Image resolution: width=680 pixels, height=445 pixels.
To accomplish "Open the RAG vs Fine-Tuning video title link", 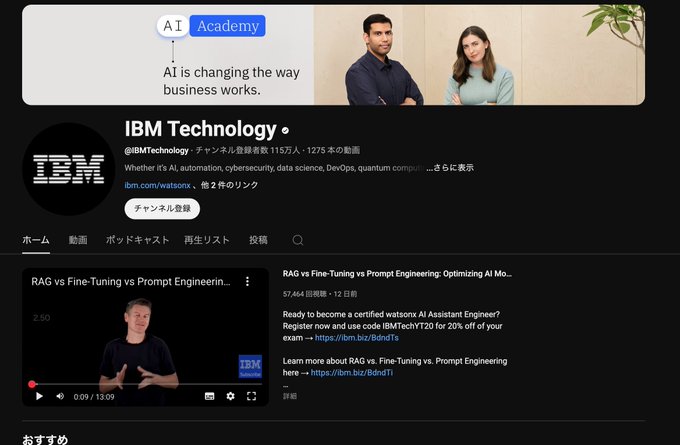I will pos(397,274).
